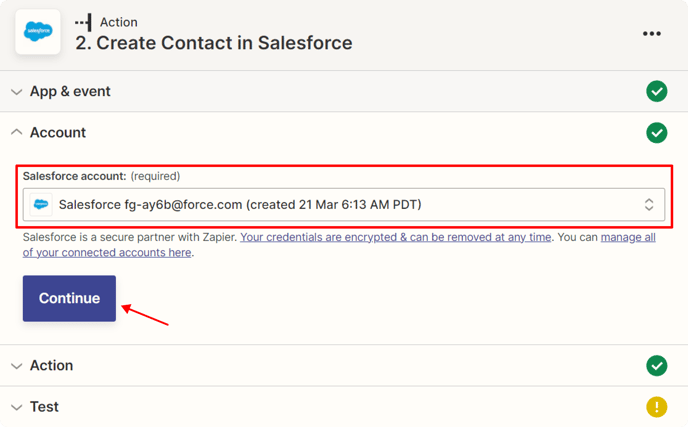
Task: Click yellow warning icon on Test row
Action: click(656, 407)
